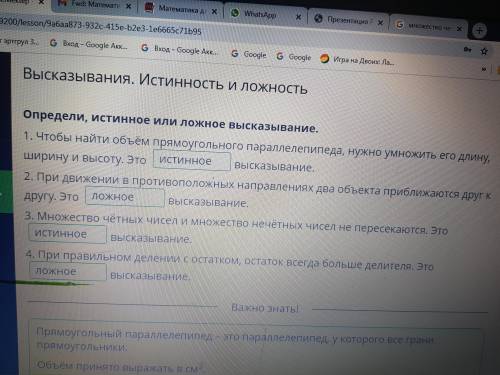Open the first Google bookmark
Viewport: 500px width, 375px height.
[249, 54]
